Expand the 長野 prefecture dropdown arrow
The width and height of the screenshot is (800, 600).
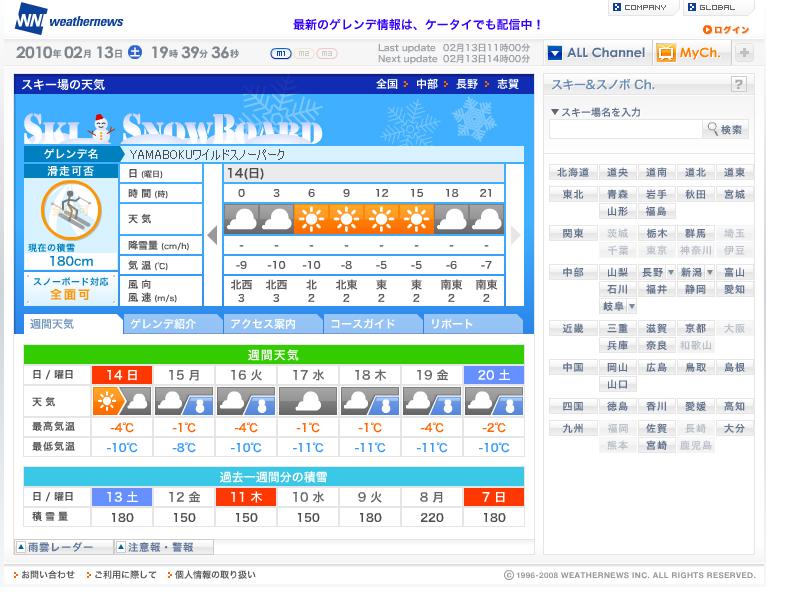(x=670, y=272)
